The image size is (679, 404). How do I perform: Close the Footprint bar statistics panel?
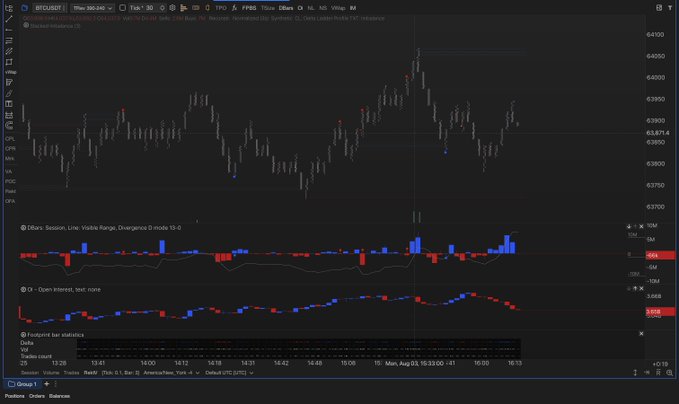tap(641, 334)
